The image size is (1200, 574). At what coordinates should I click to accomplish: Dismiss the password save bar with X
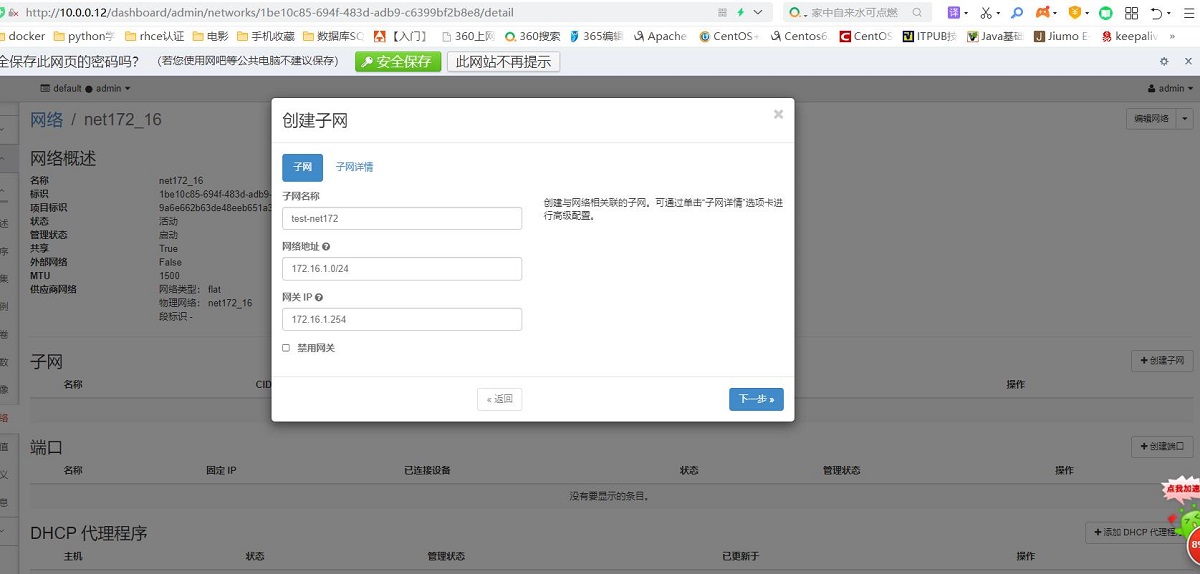pos(1187,61)
